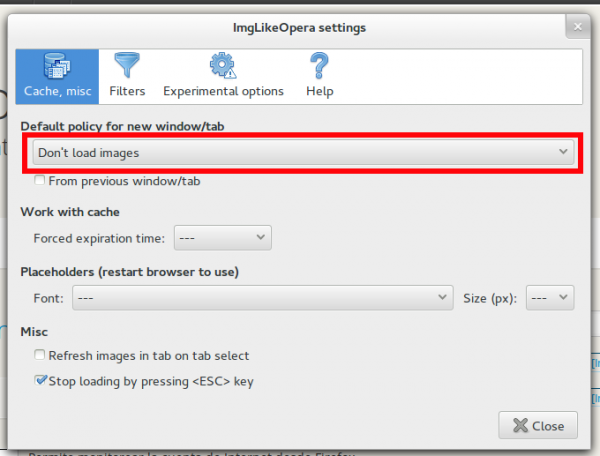Click the Help question mark icon
This screenshot has width=600, height=456.
319,65
